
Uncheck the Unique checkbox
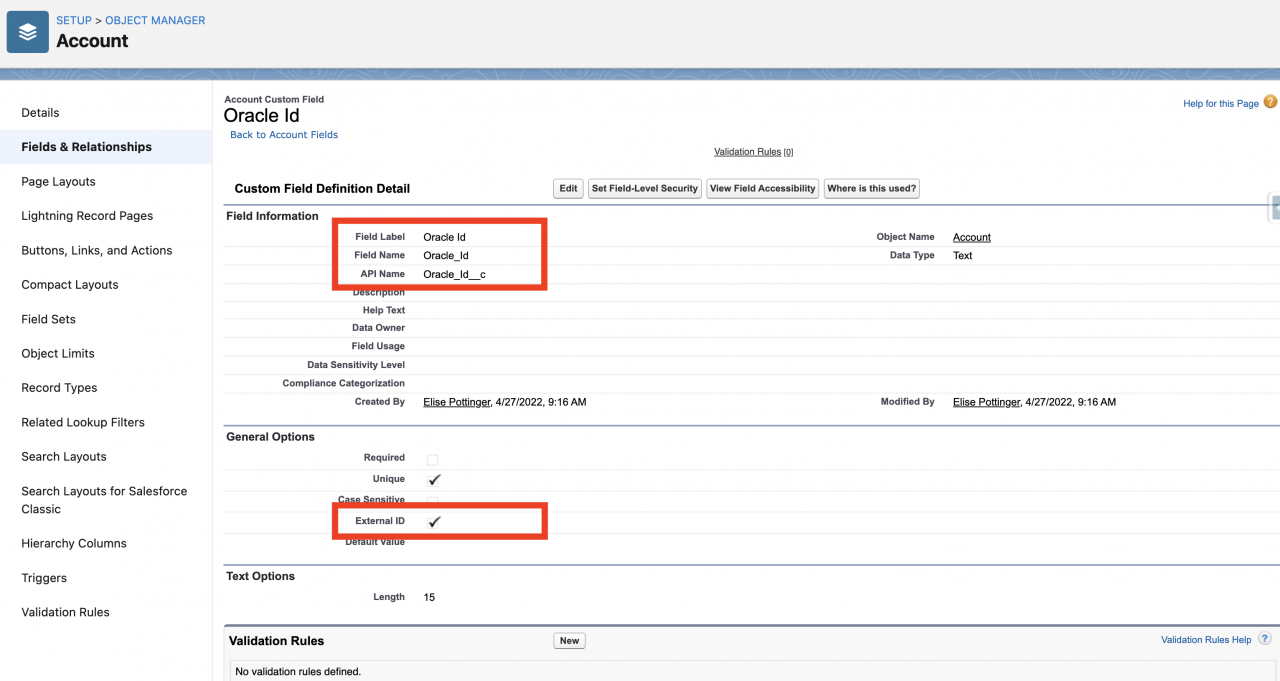point(434,479)
